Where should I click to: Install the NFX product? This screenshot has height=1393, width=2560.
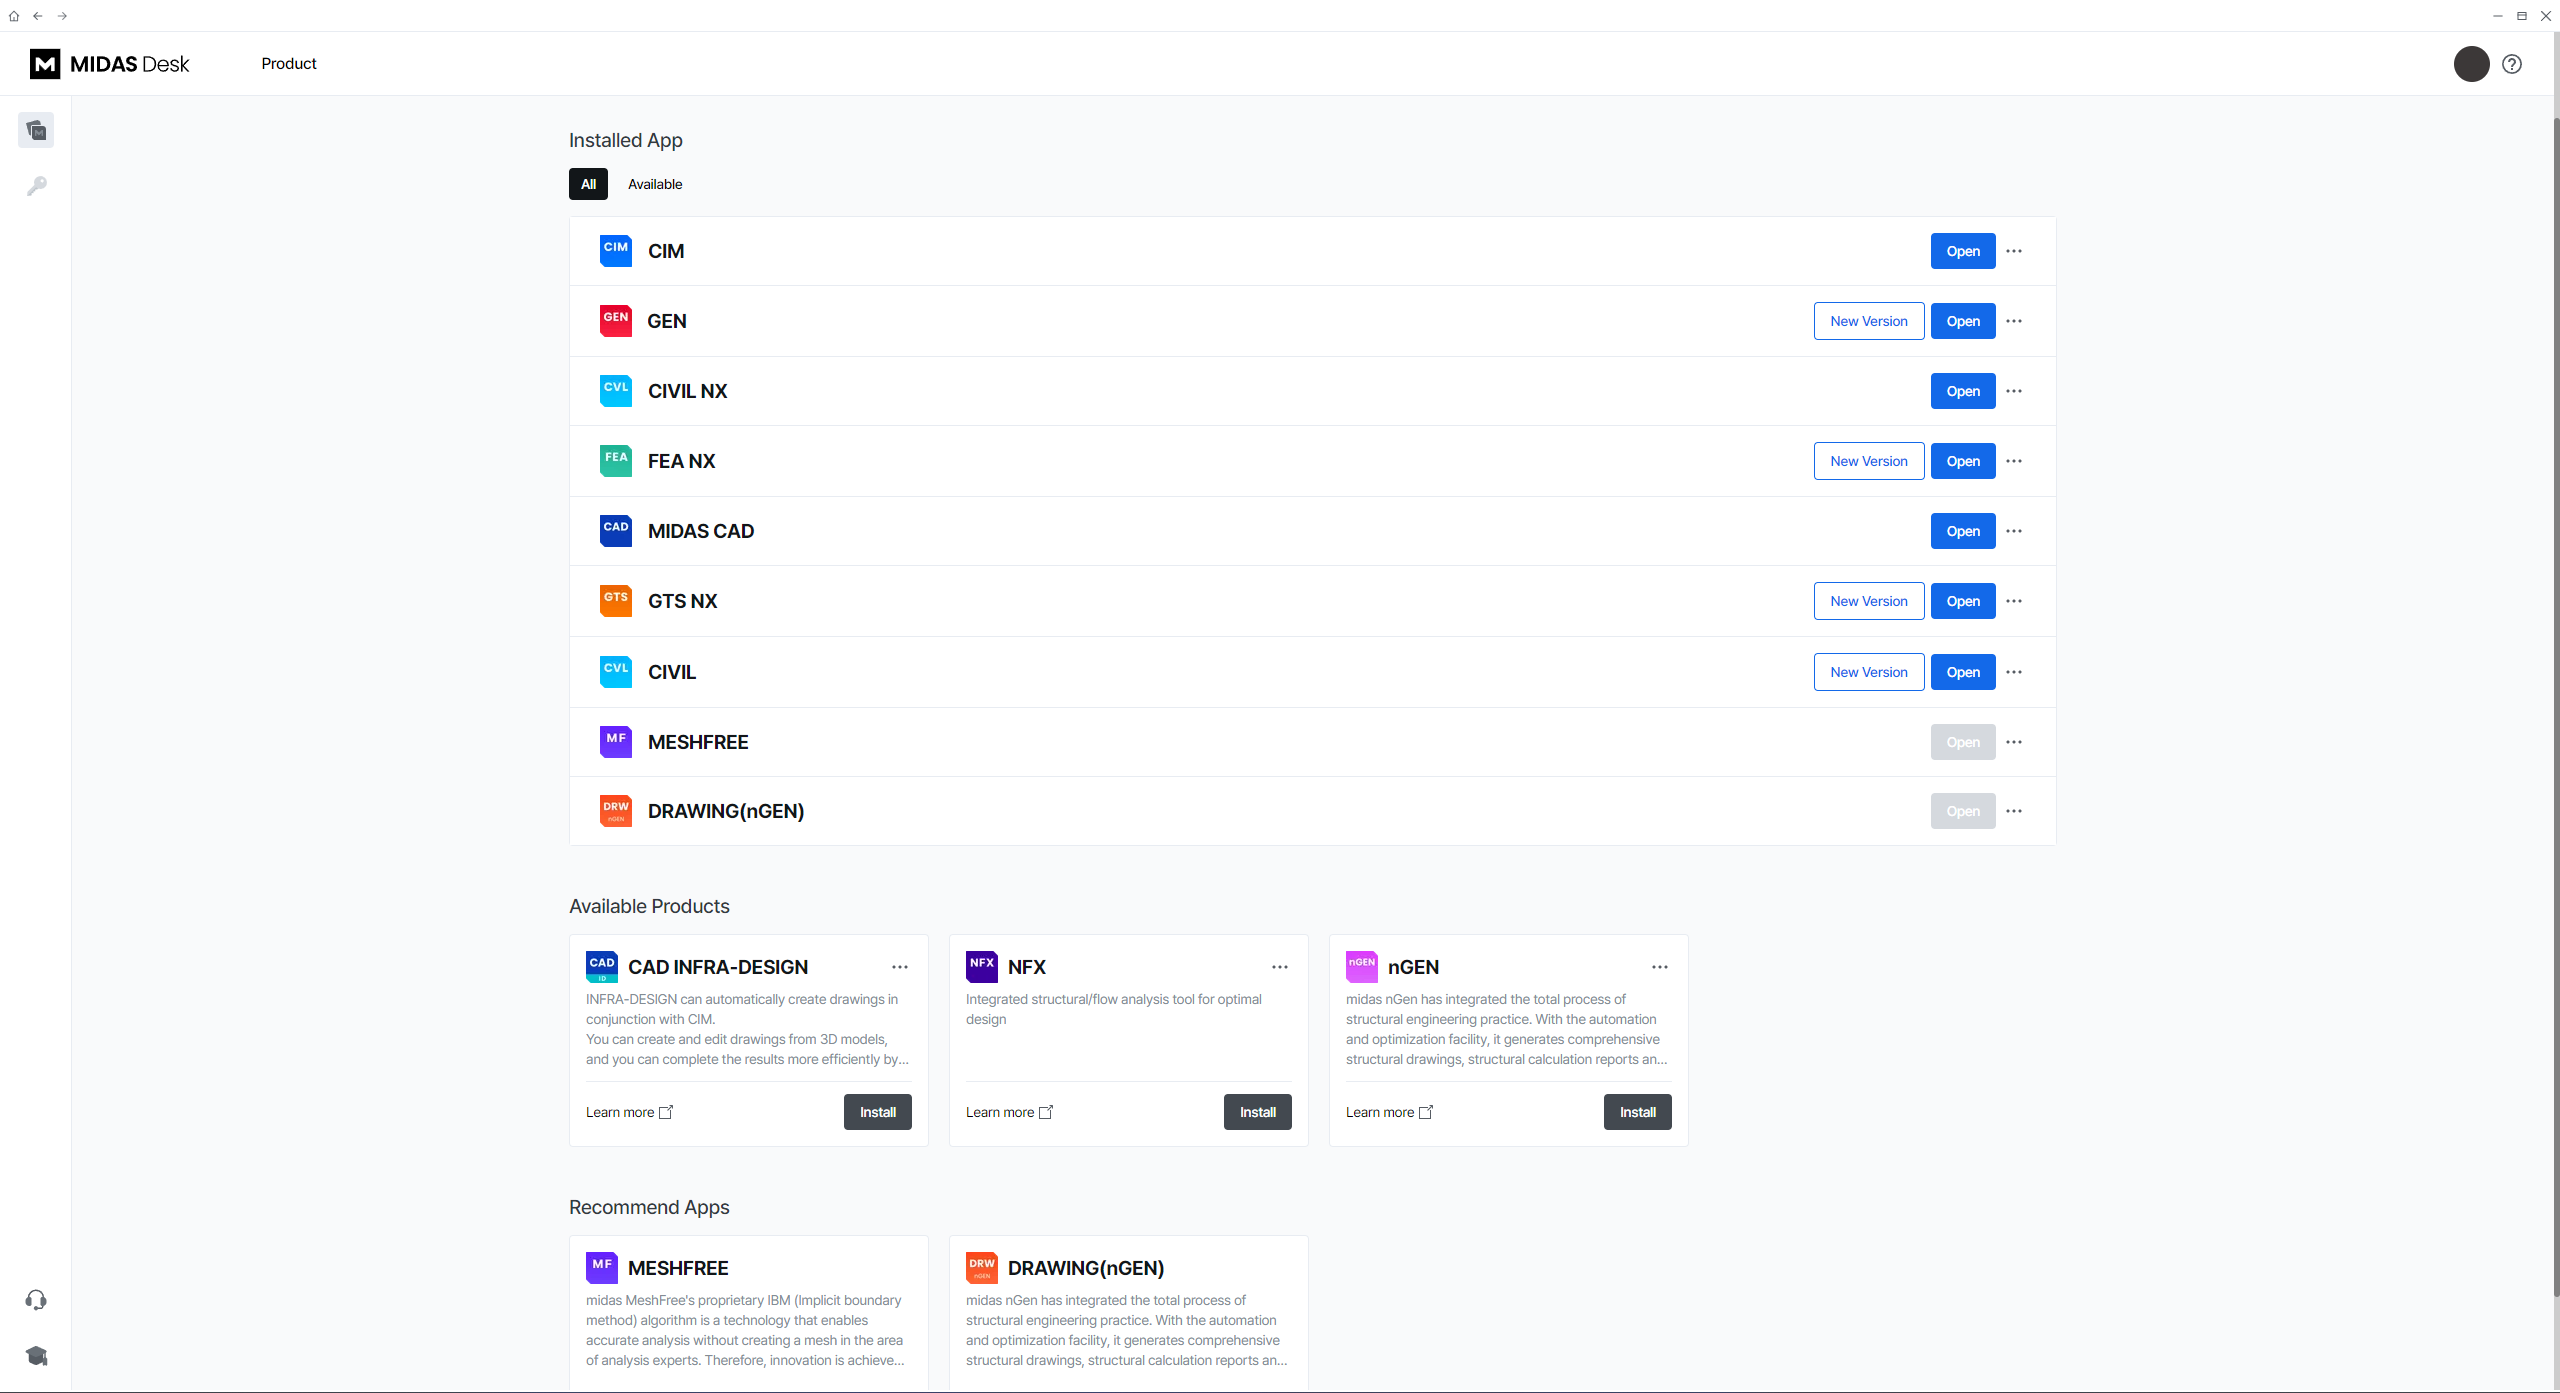pos(1257,1111)
